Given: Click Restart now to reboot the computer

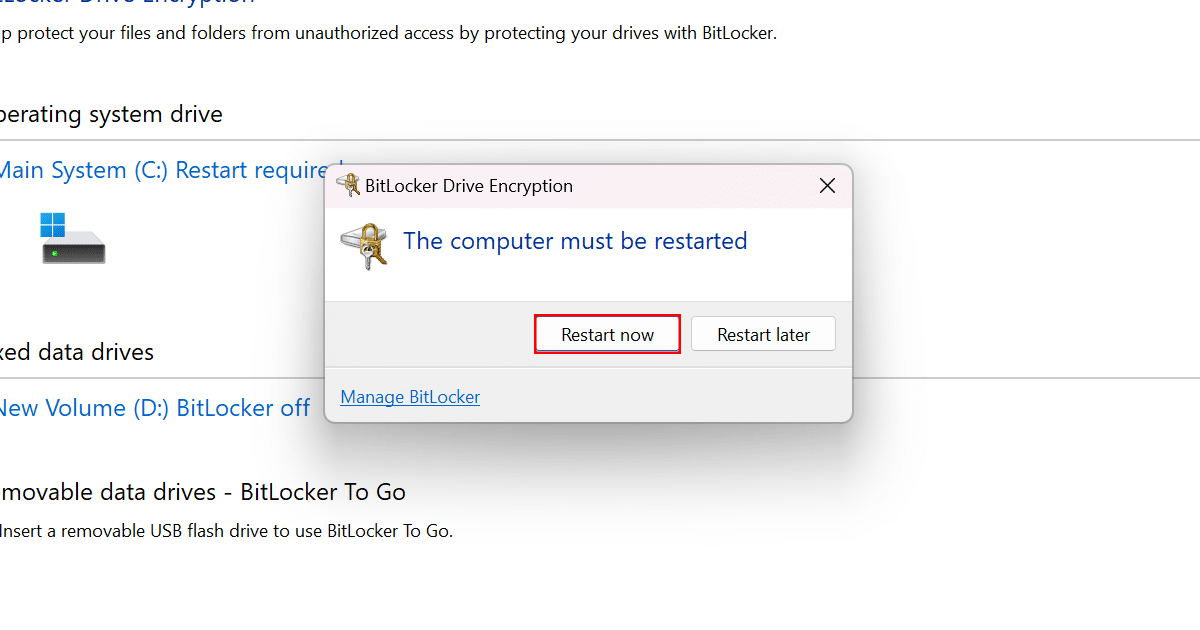Looking at the screenshot, I should (607, 333).
